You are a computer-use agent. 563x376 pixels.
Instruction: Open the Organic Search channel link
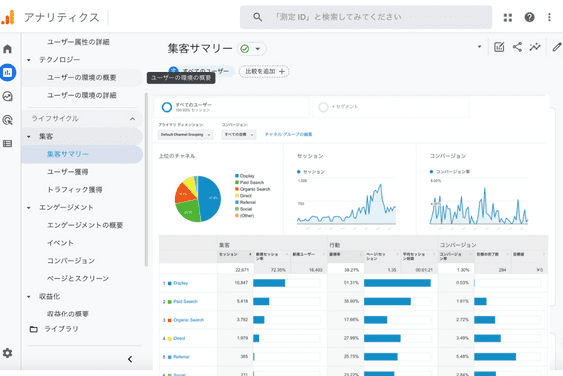189,320
